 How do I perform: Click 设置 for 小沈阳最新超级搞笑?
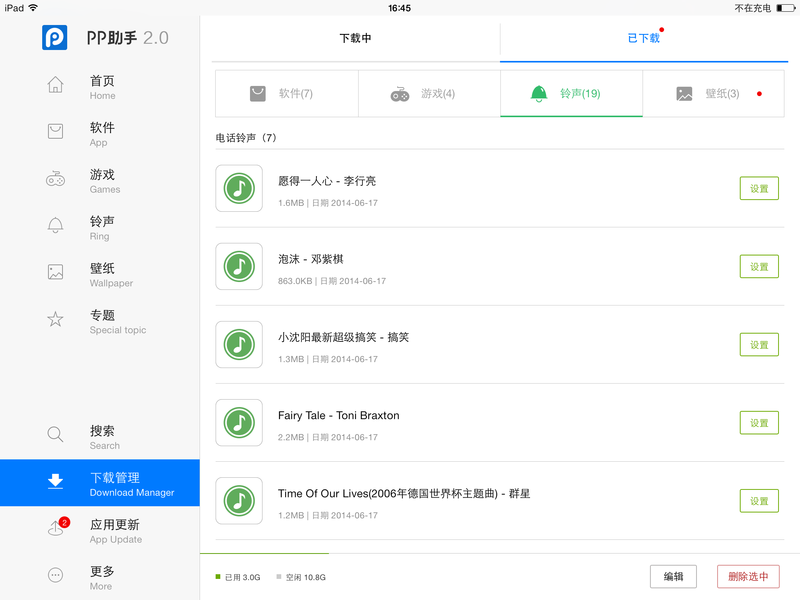pos(759,344)
